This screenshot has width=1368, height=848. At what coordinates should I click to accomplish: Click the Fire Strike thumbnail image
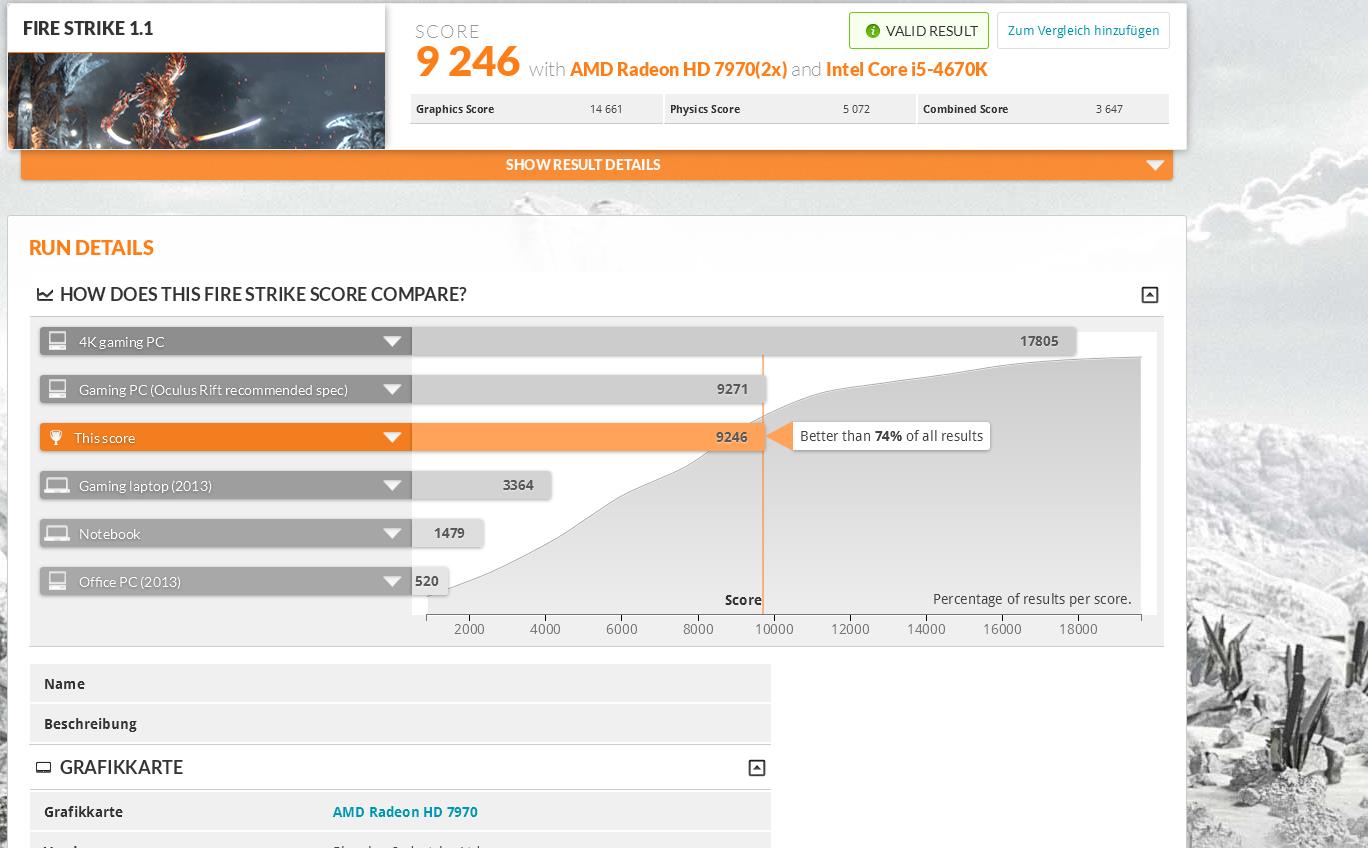[x=196, y=101]
